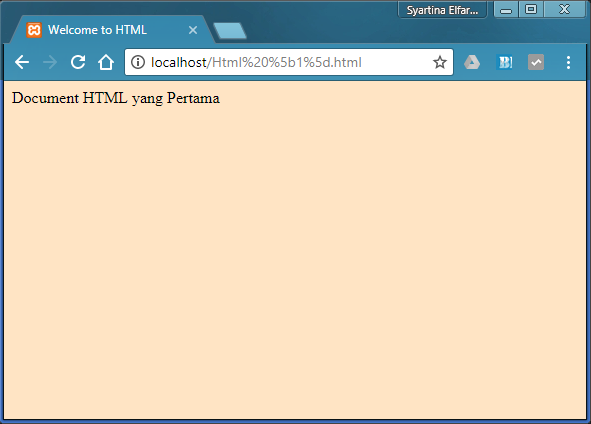Maximize the Chrome window
591x424 pixels.
click(531, 9)
